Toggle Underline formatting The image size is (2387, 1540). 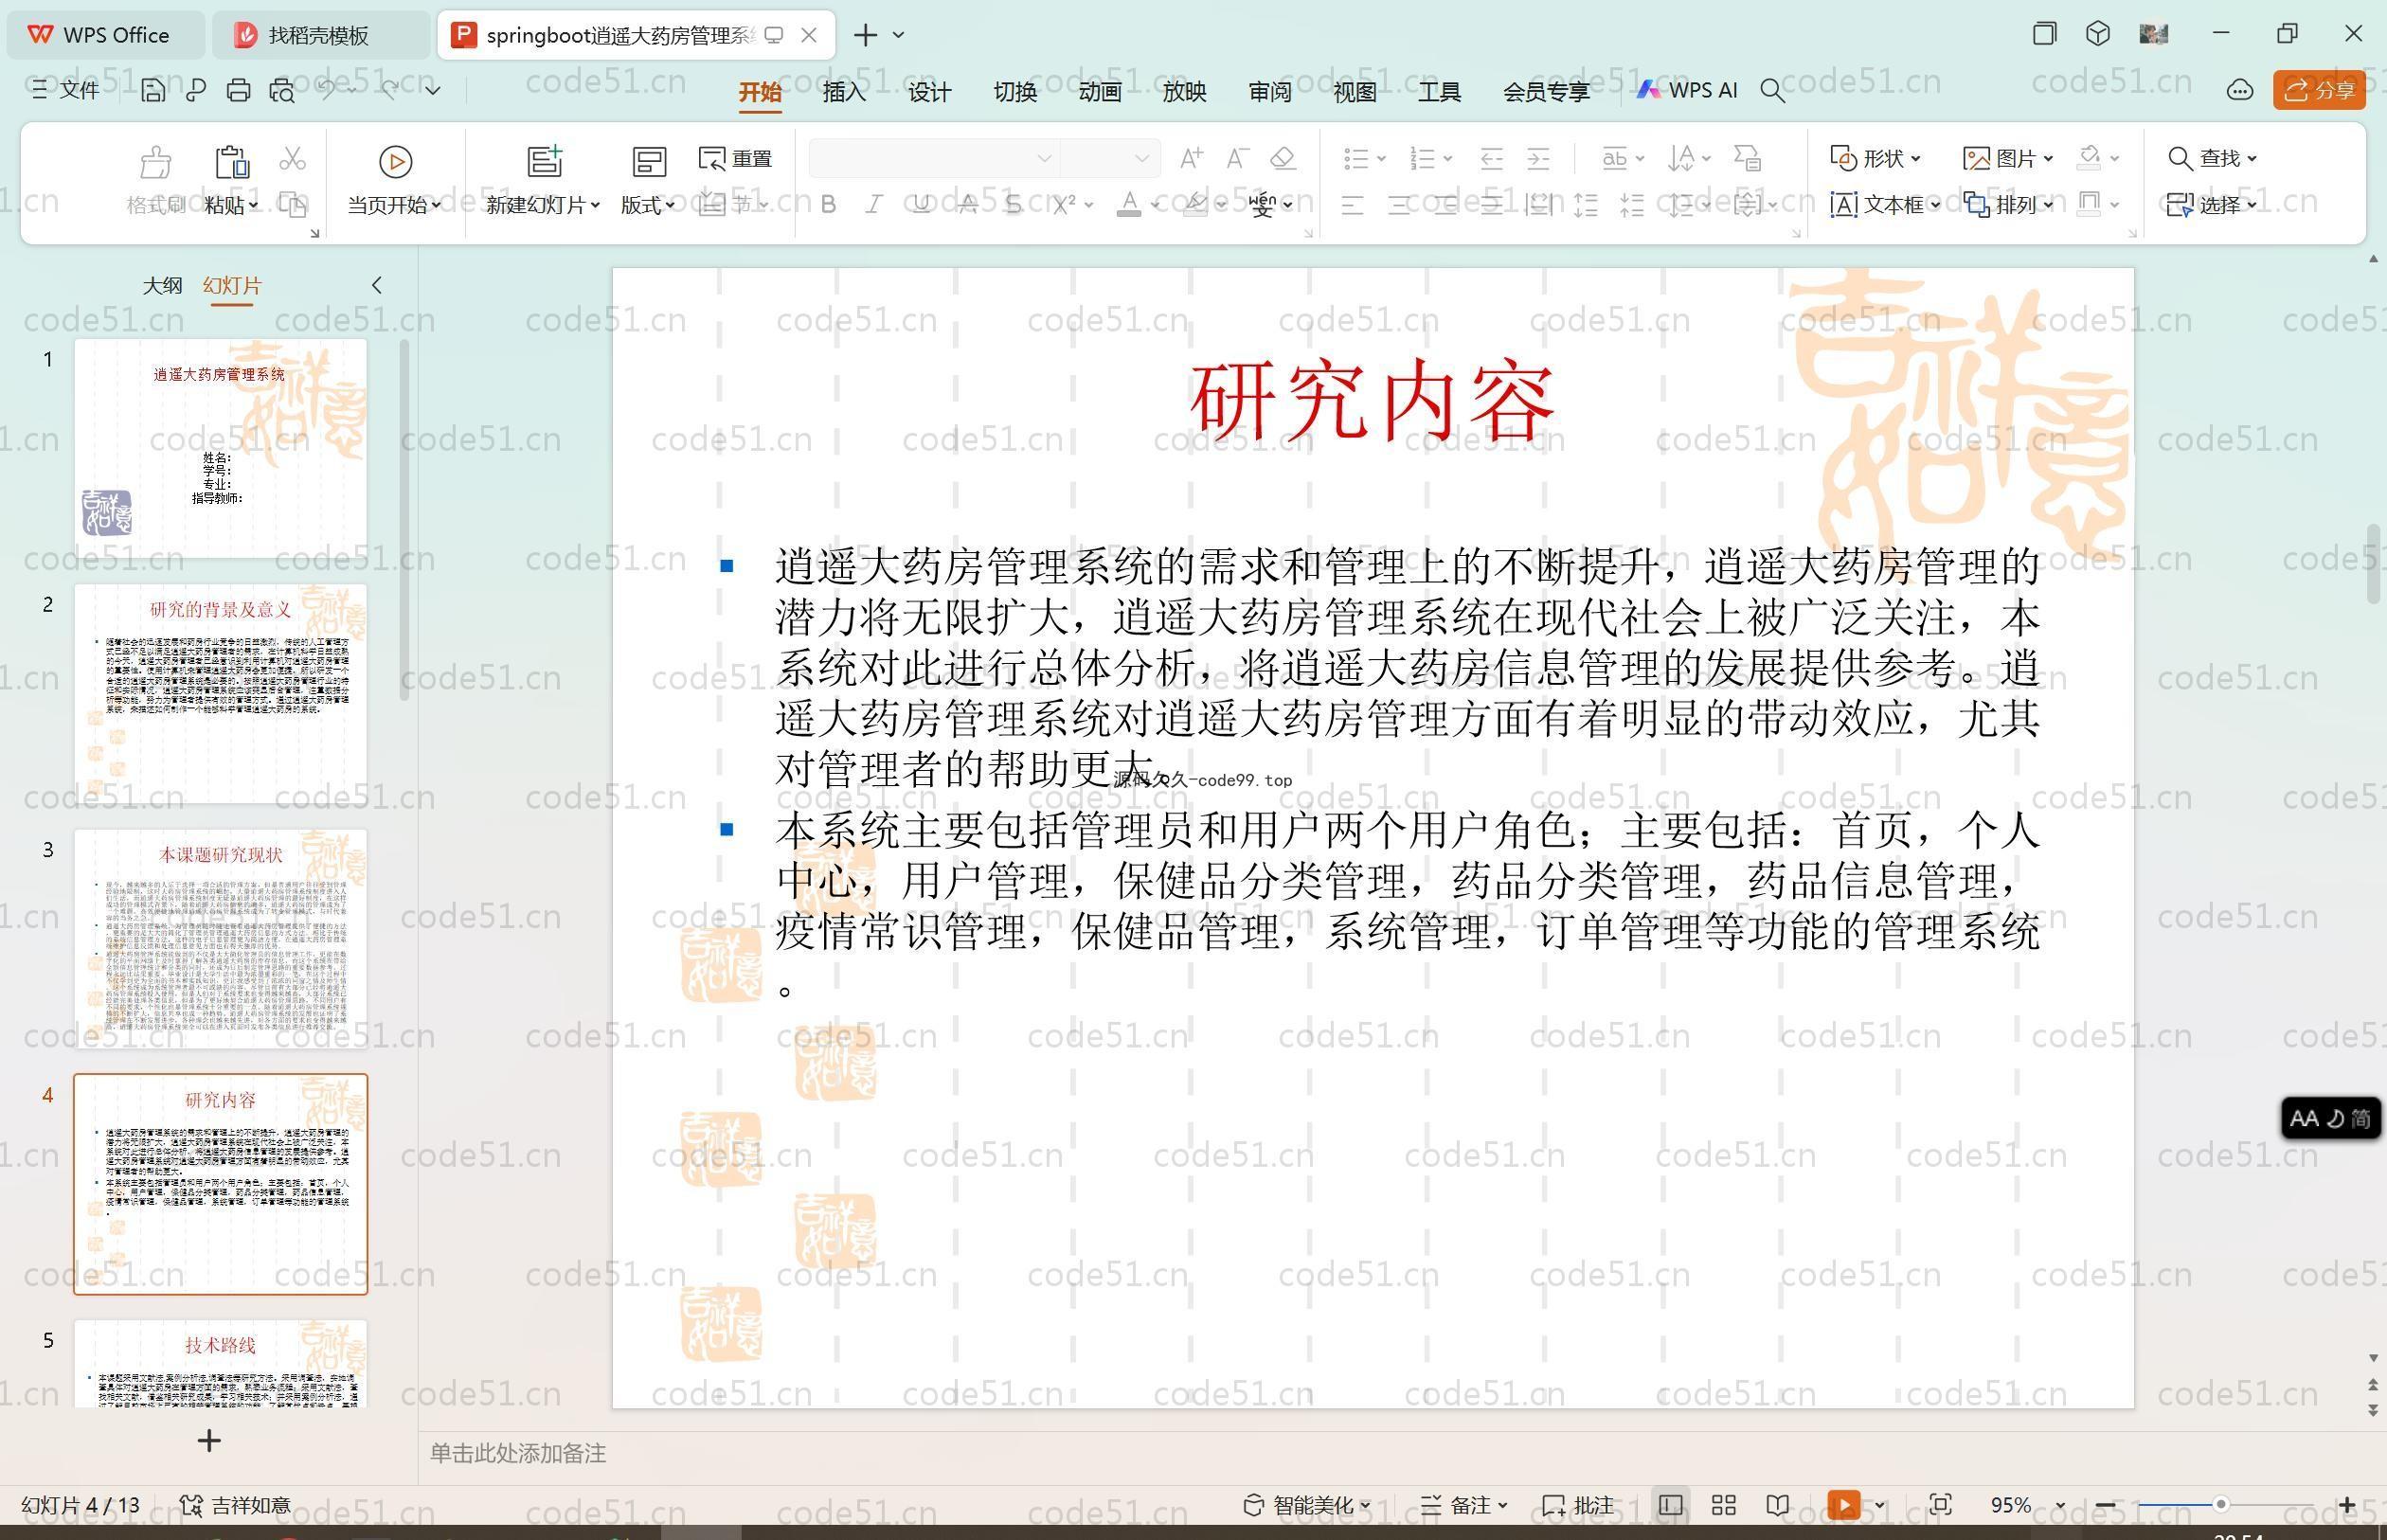[x=921, y=205]
